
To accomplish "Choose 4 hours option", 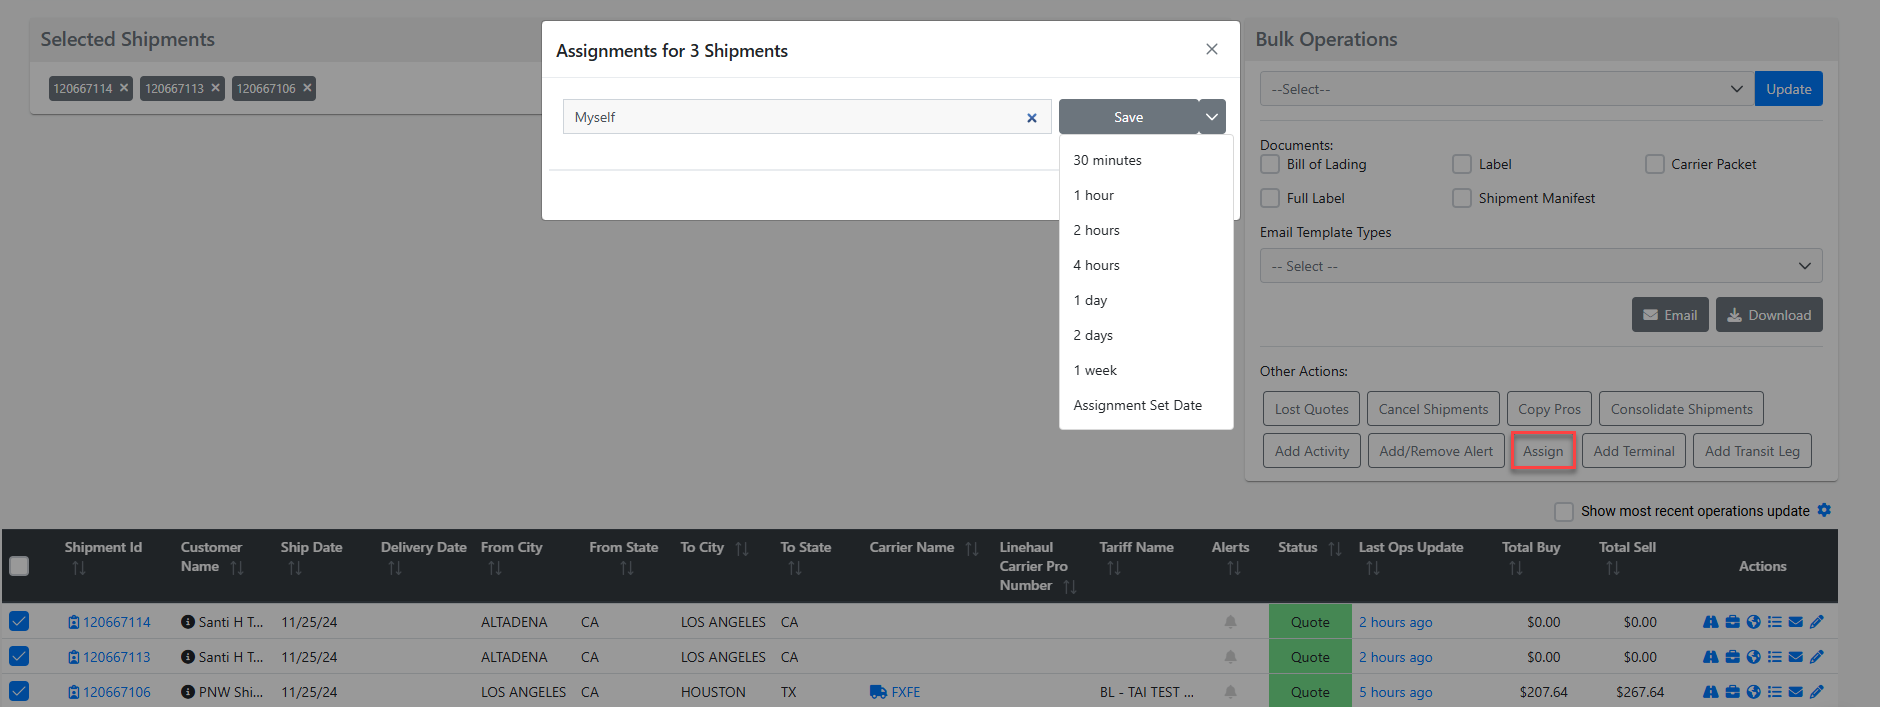I will coord(1146,265).
